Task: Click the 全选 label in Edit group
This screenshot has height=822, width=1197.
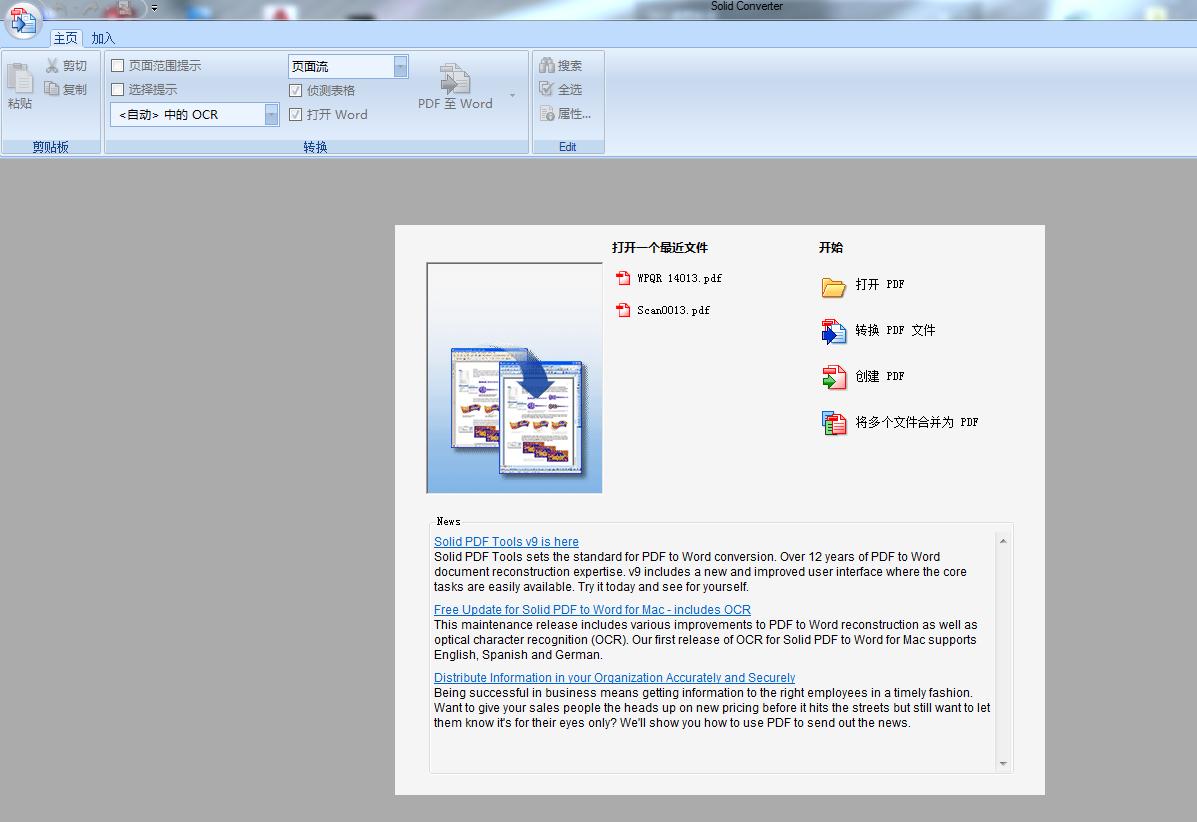Action: (x=569, y=89)
